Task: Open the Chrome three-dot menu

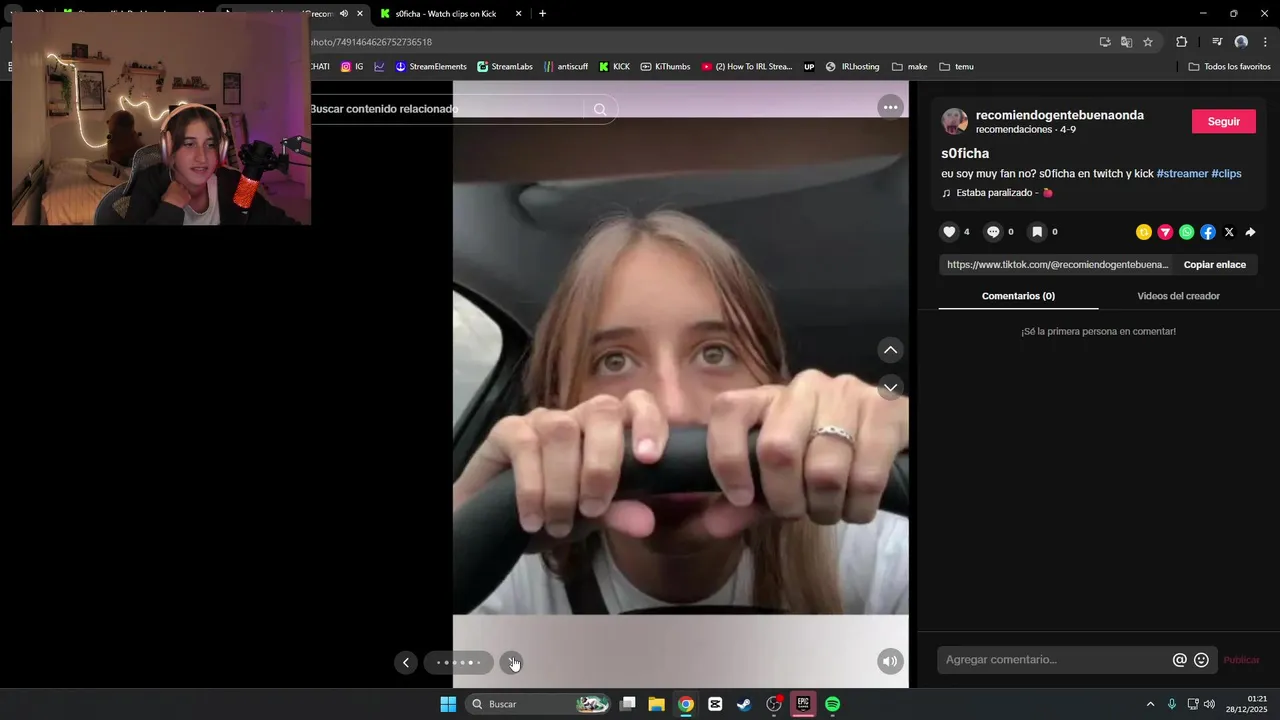Action: pos(1266,42)
